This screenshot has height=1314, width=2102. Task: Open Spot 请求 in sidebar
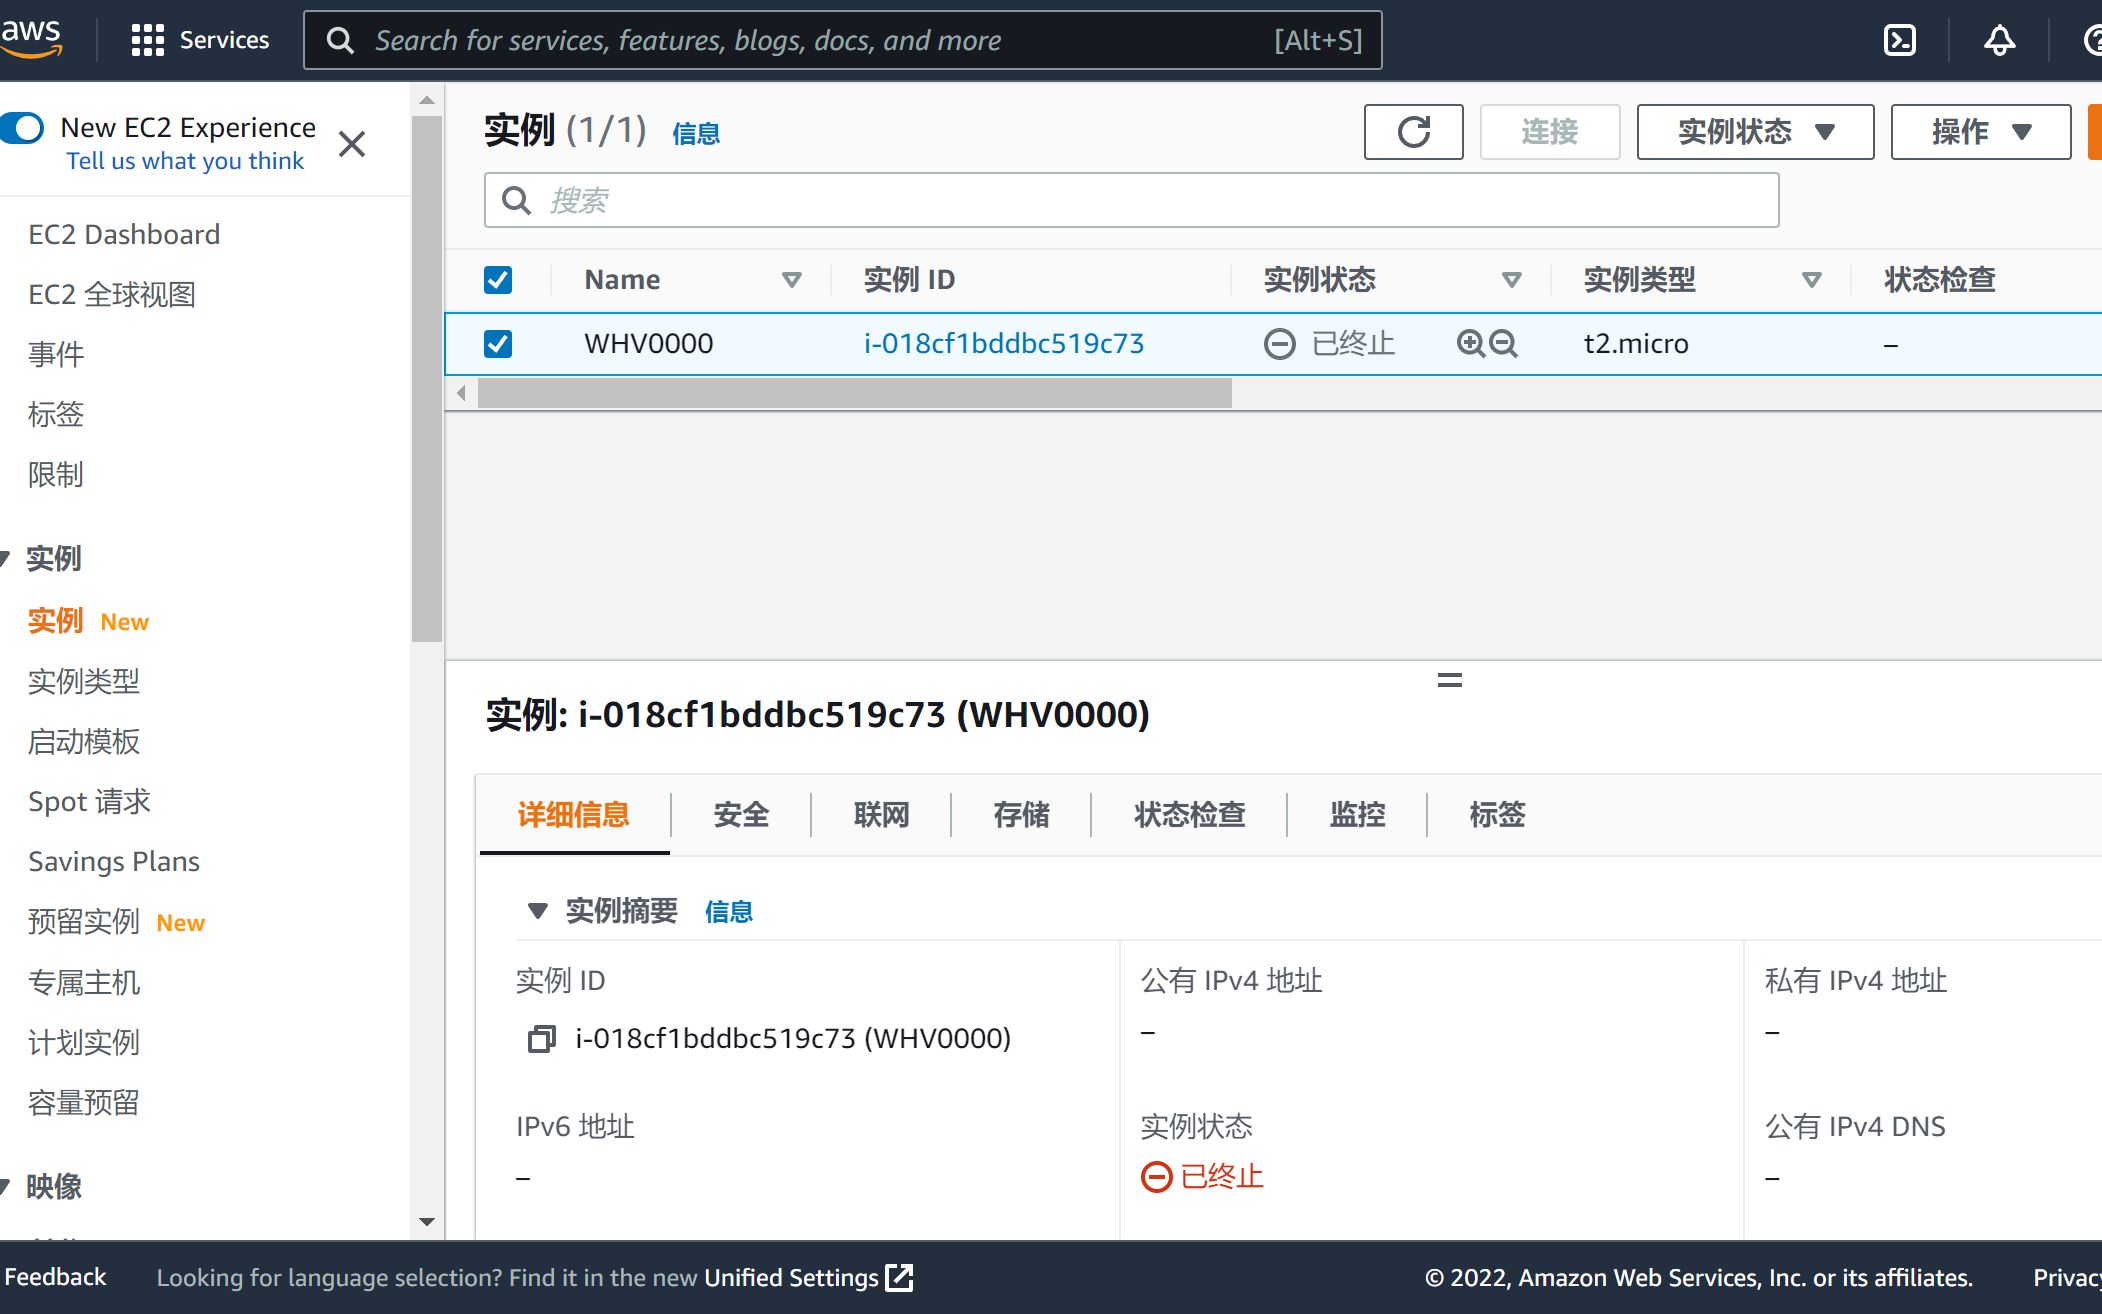pyautogui.click(x=89, y=802)
